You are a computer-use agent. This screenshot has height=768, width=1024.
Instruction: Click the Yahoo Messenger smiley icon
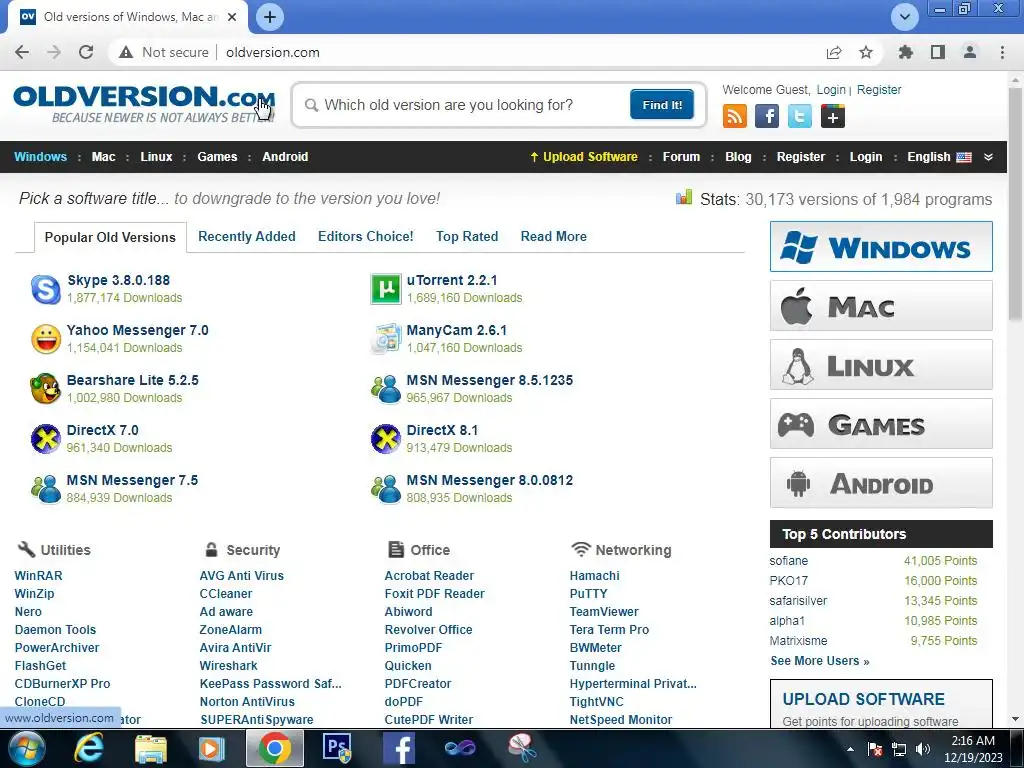(46, 339)
